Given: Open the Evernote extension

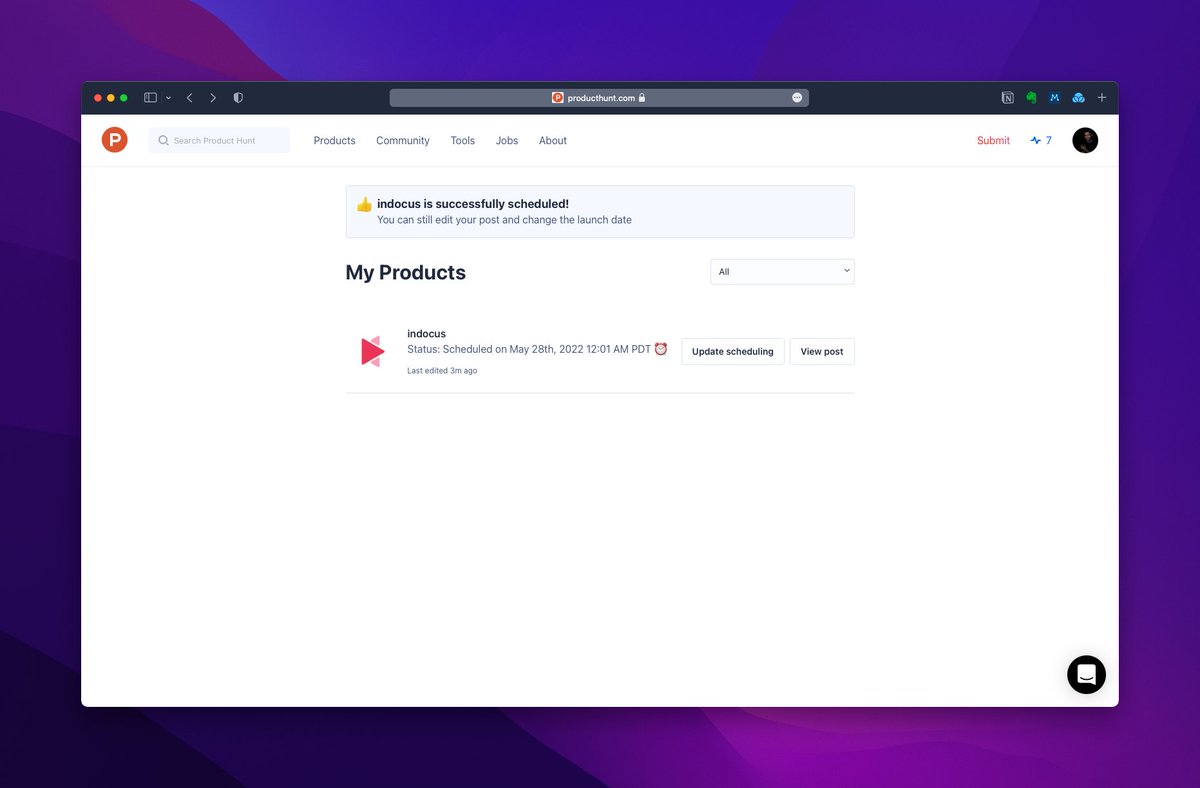Looking at the screenshot, I should (1031, 98).
